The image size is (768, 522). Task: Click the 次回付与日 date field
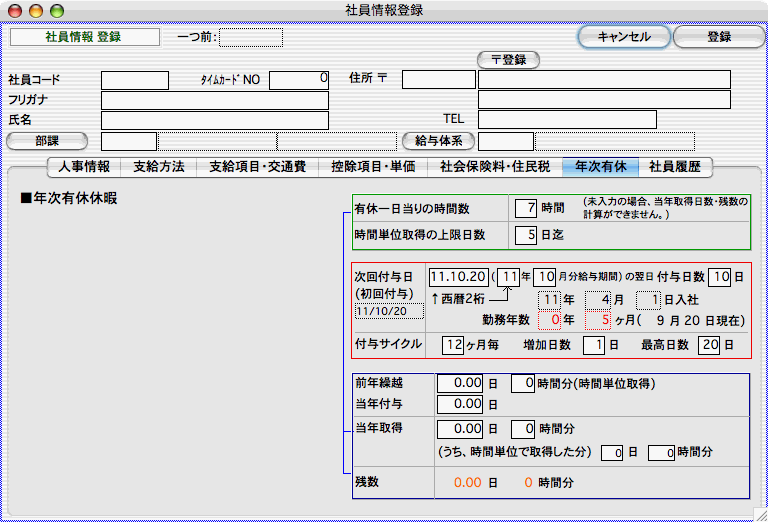(458, 277)
